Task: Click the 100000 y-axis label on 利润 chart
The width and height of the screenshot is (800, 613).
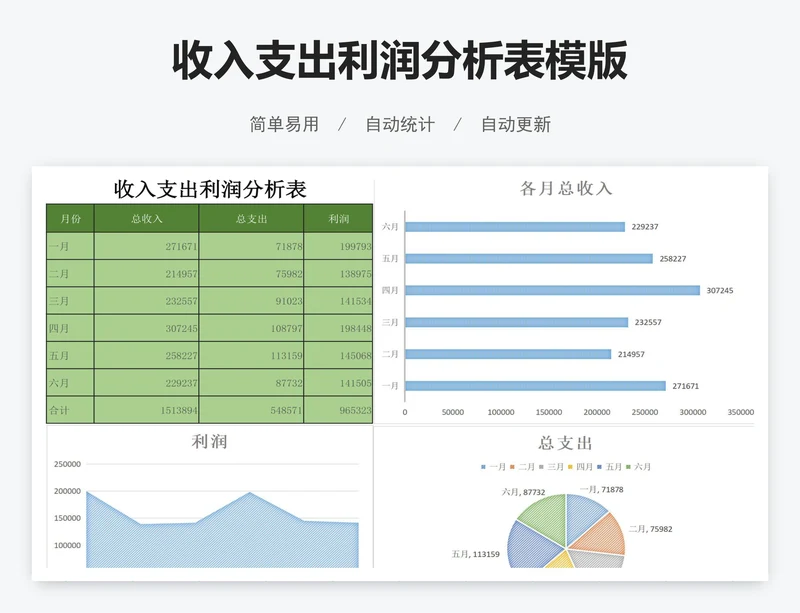Action: pyautogui.click(x=67, y=545)
